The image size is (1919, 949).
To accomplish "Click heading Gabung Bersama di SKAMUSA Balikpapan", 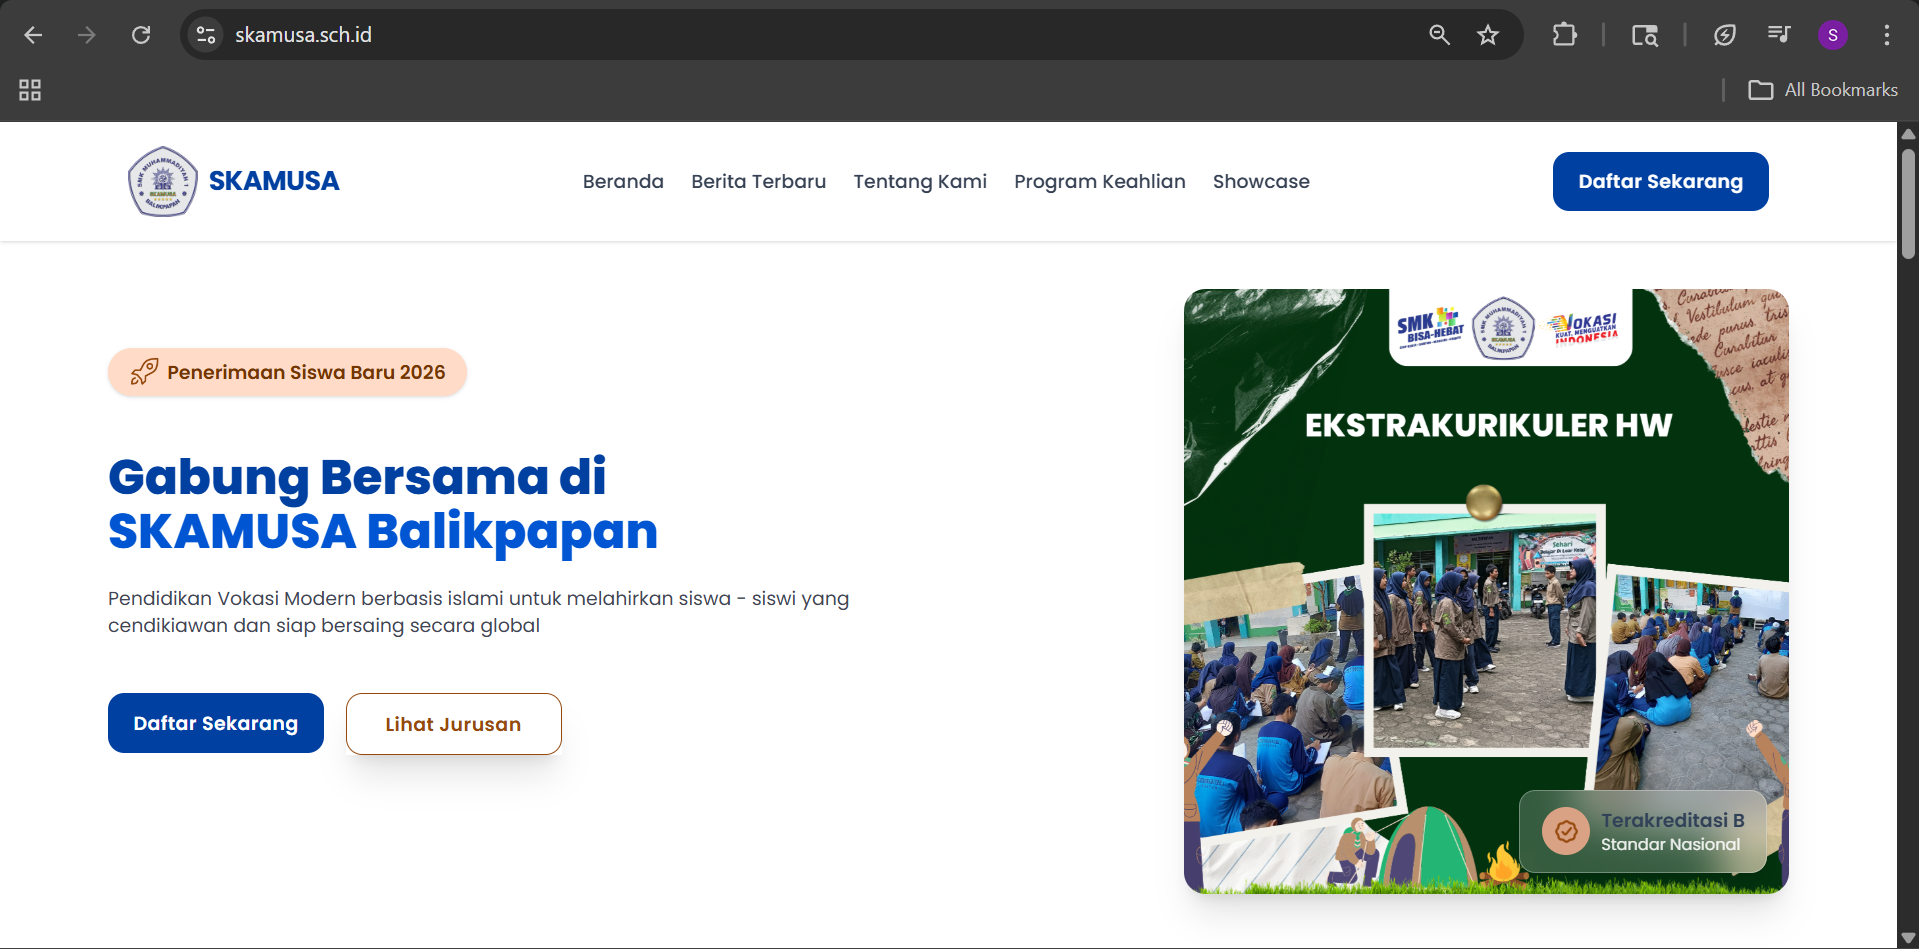I will (383, 504).
